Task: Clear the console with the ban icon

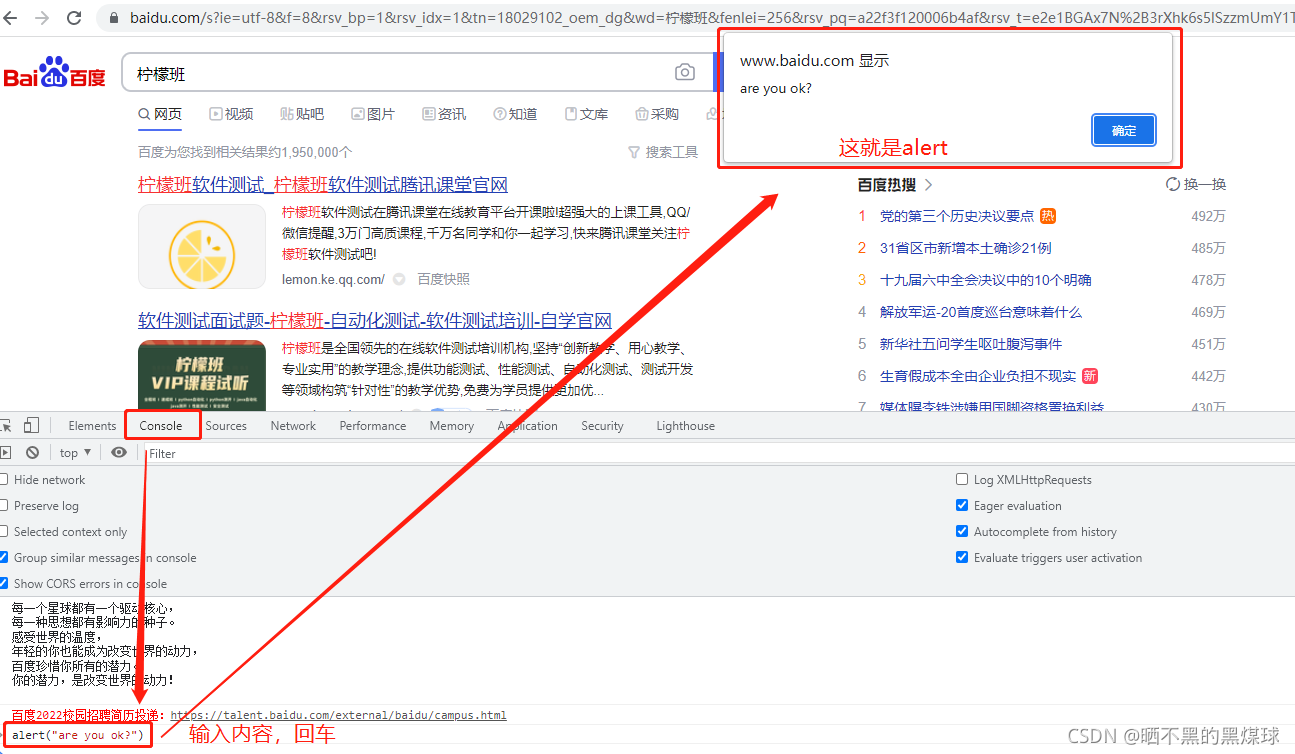Action: pyautogui.click(x=32, y=453)
